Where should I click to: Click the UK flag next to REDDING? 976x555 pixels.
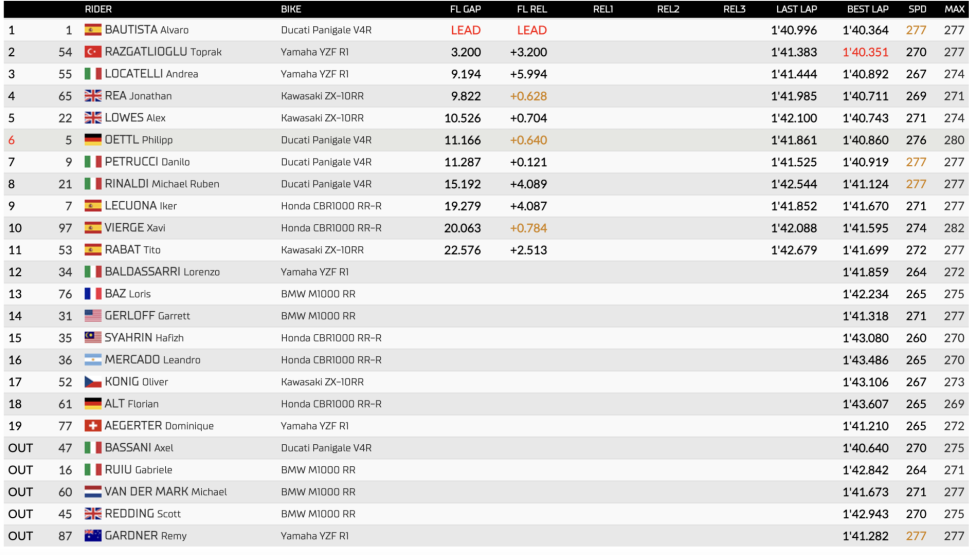pos(93,513)
